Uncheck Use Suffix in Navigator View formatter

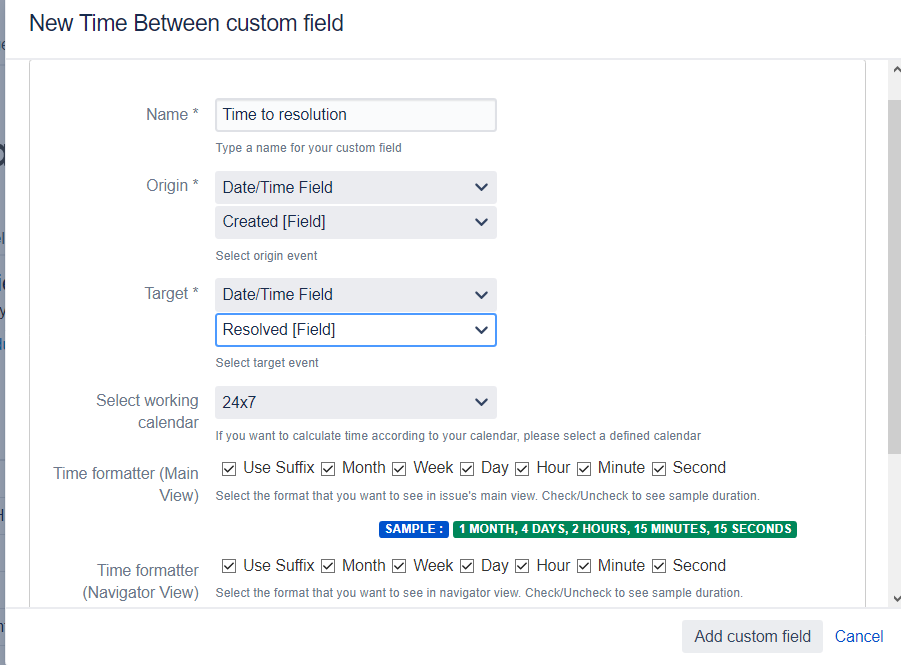[x=229, y=566]
